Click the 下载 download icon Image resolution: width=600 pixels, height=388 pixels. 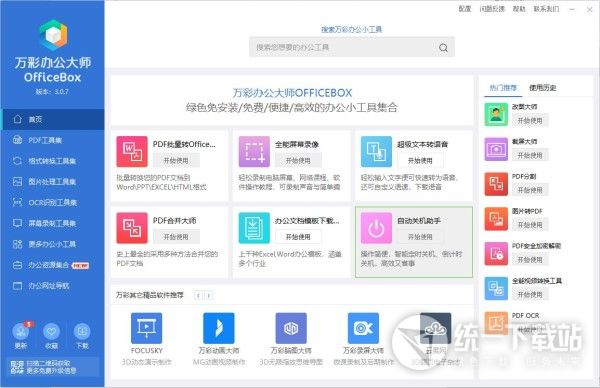point(82,331)
